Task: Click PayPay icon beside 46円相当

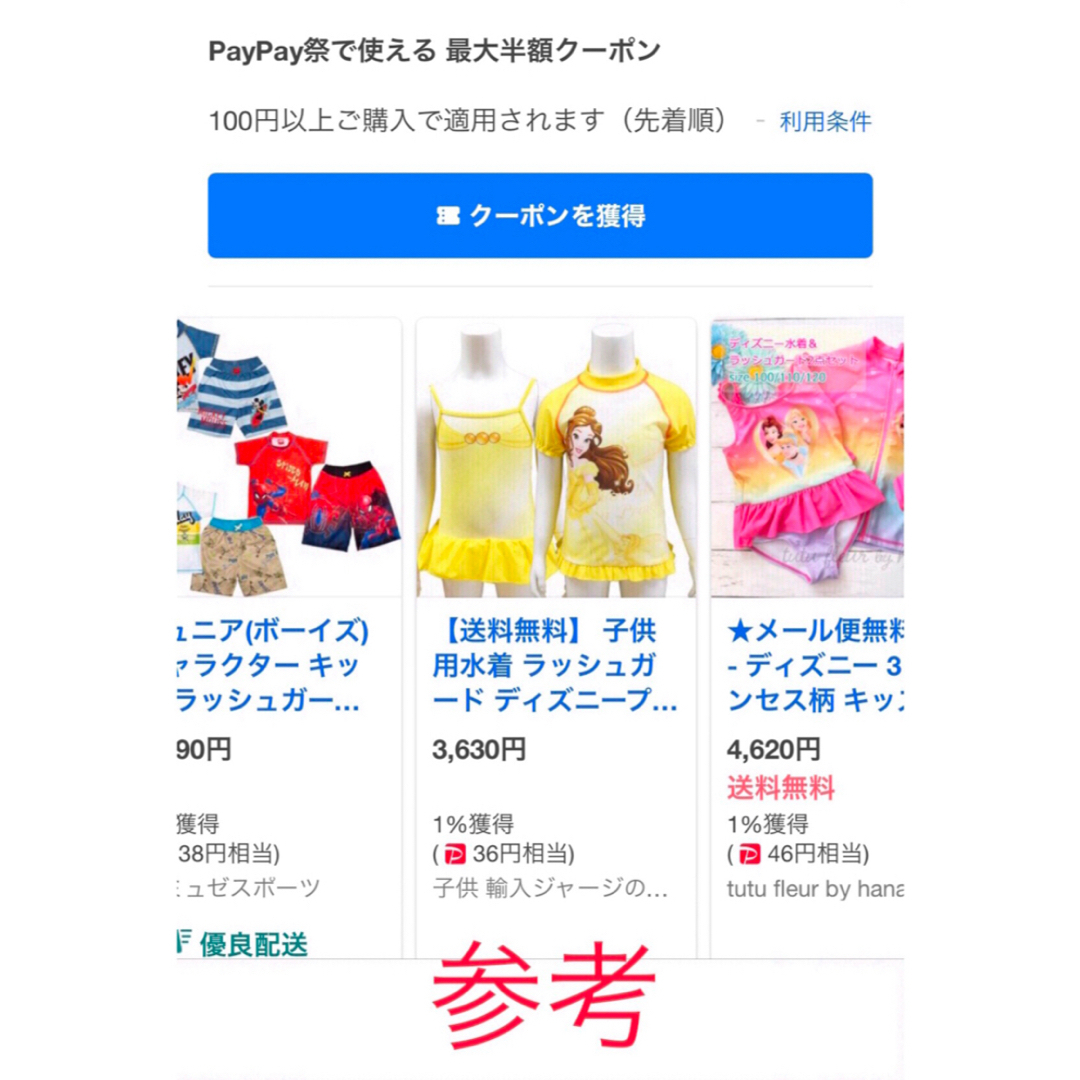Action: point(750,855)
